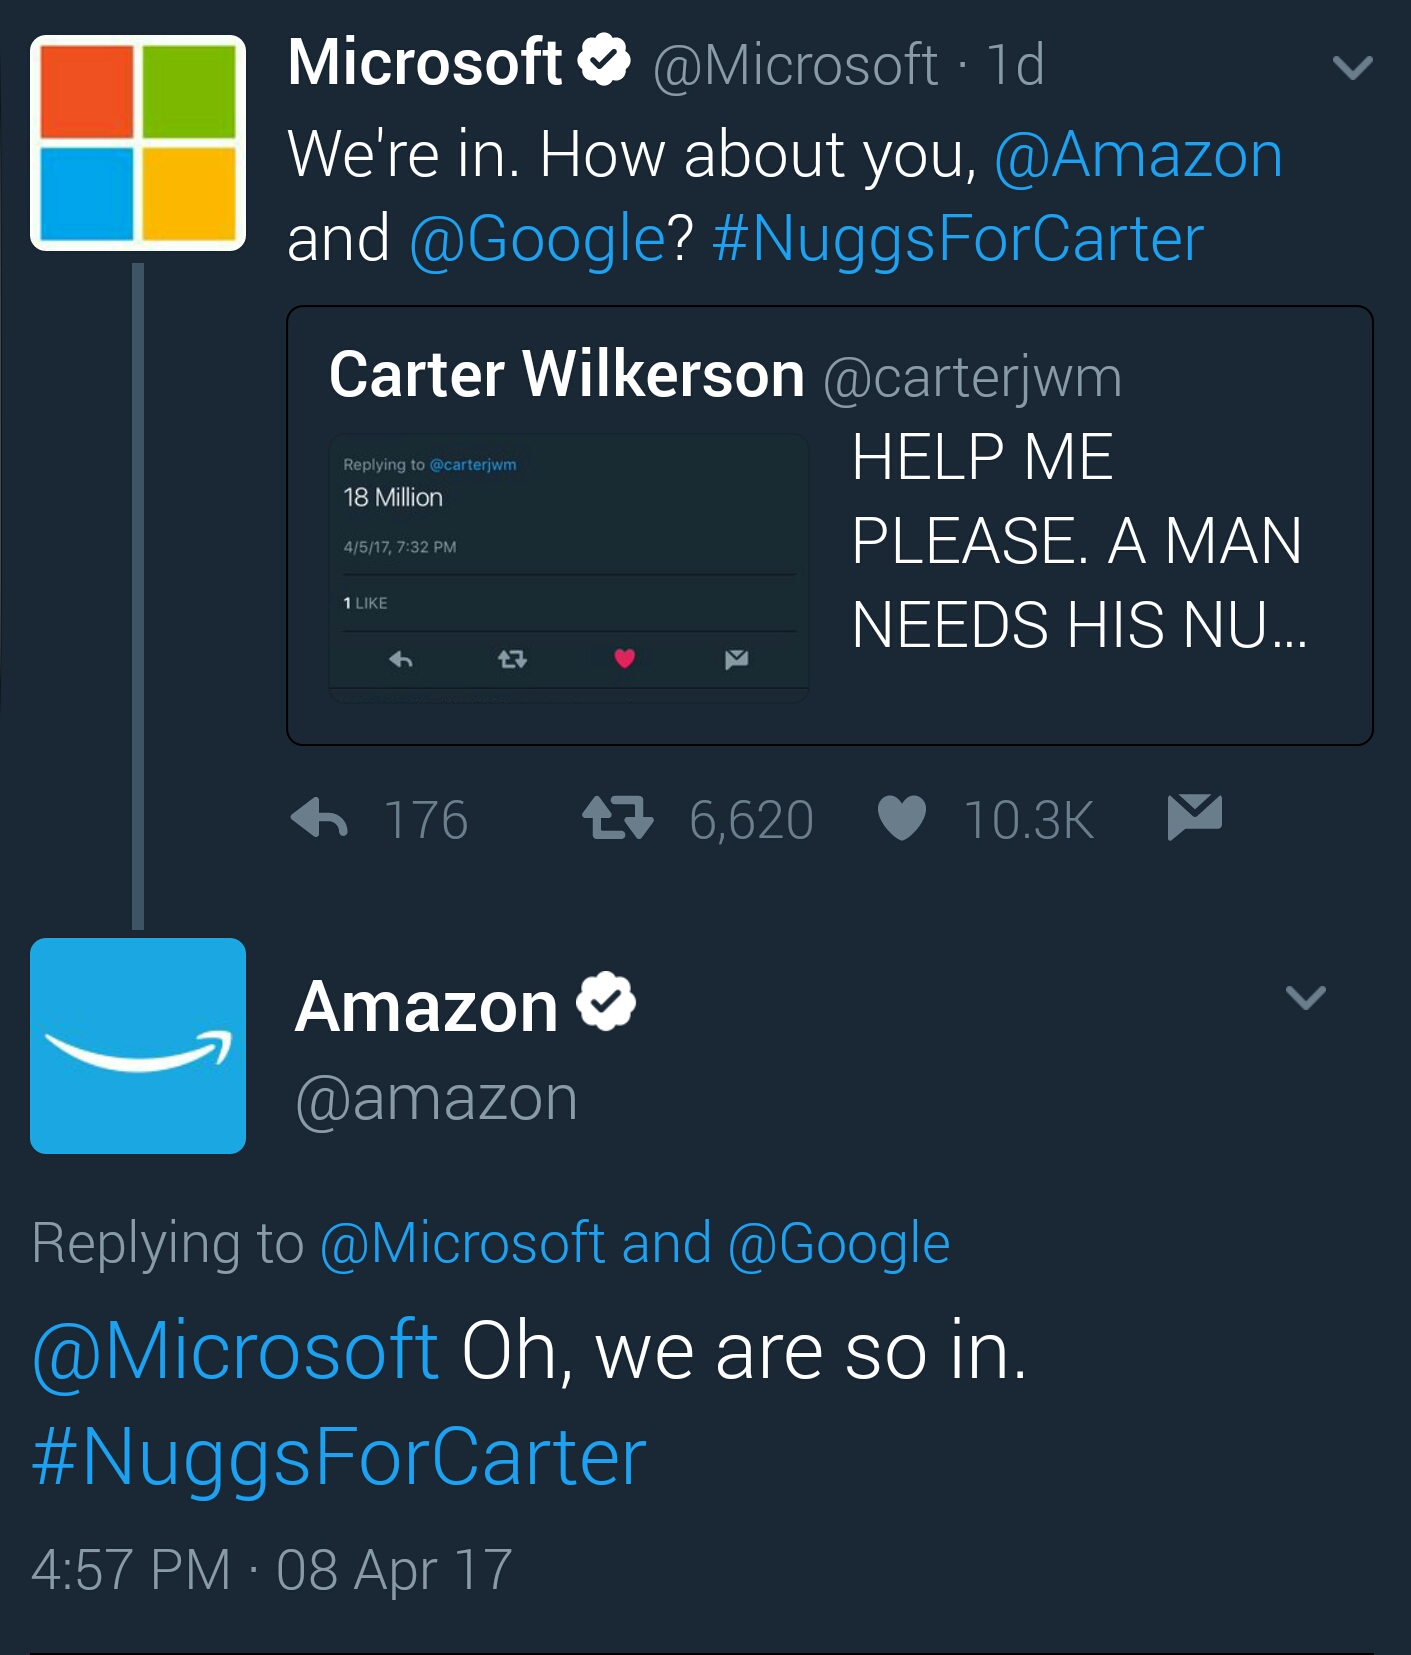
Task: Click the message envelope icon in the quoted screenshot
Action: 736,659
